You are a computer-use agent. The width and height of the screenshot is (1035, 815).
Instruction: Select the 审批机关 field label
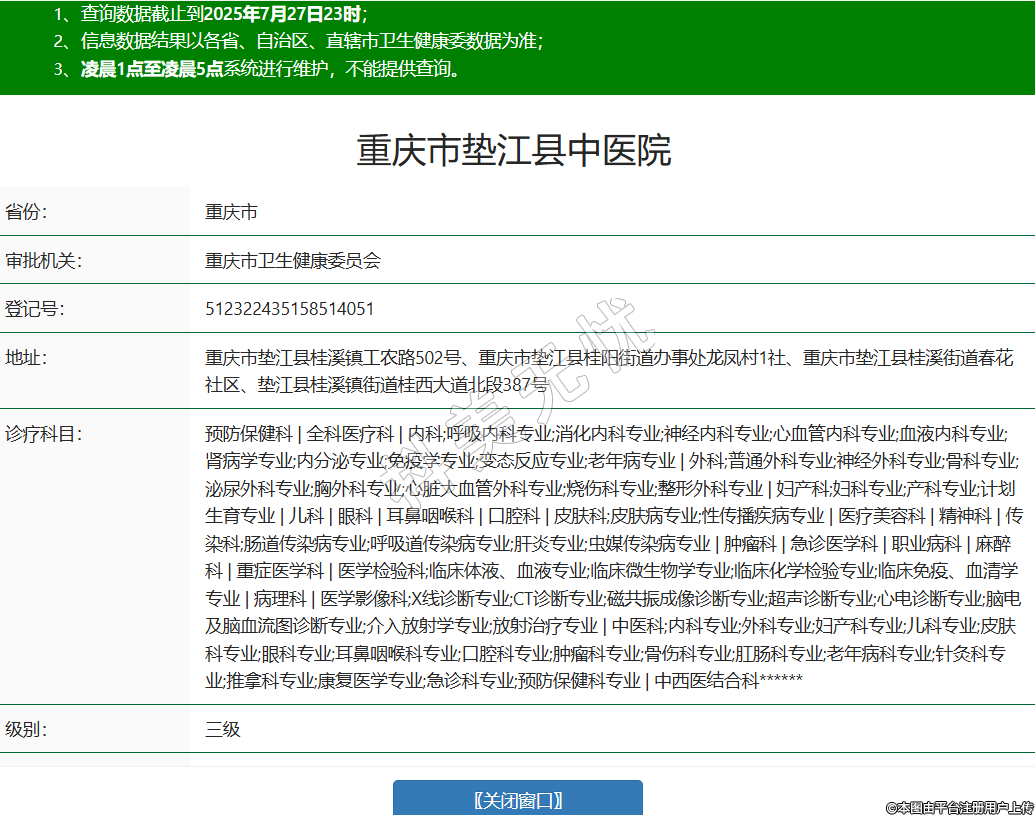(43, 261)
